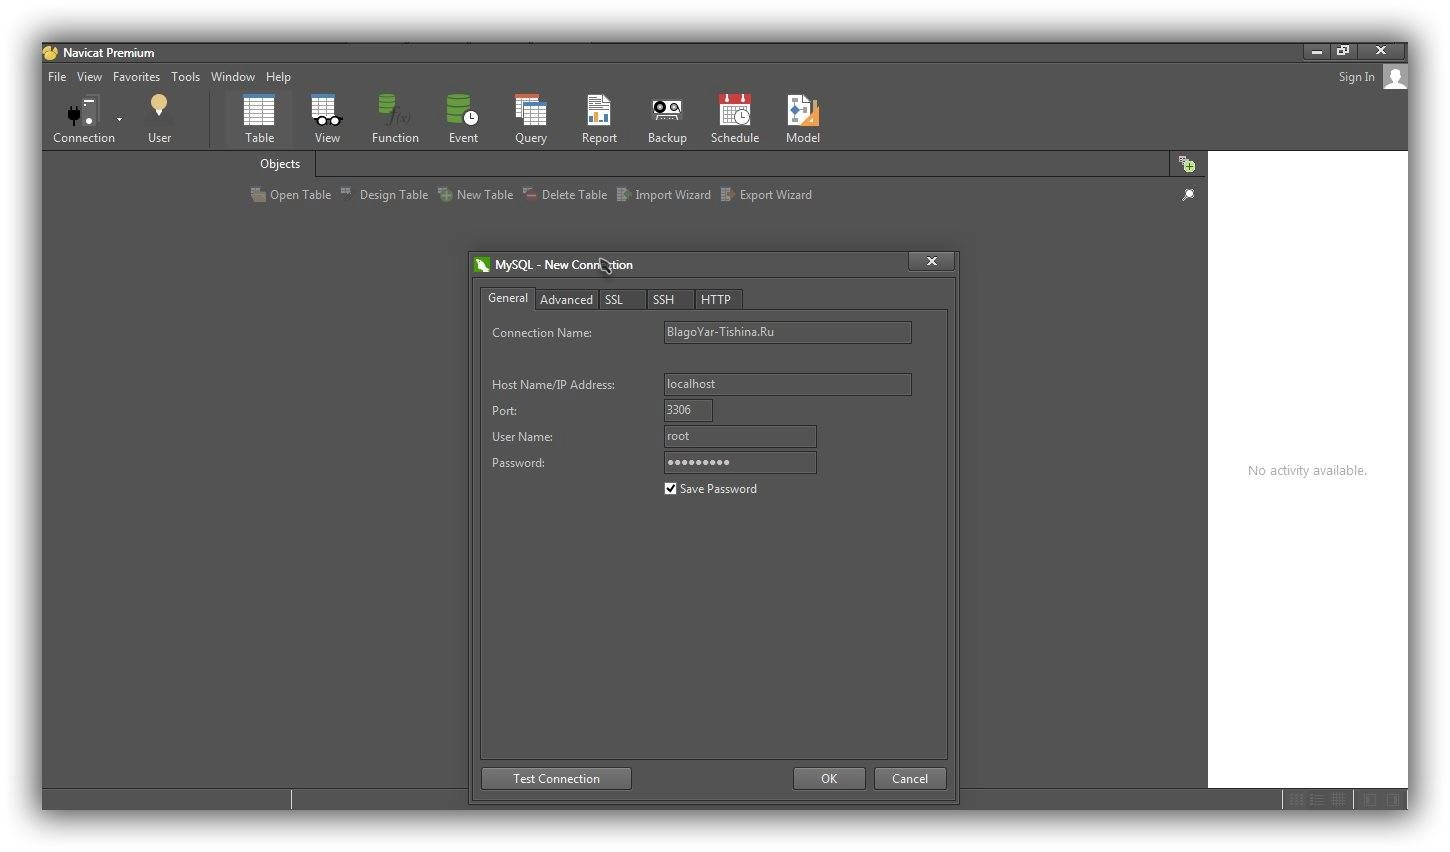Click the New Table action
Image resolution: width=1450 pixels, height=852 pixels.
tap(475, 195)
